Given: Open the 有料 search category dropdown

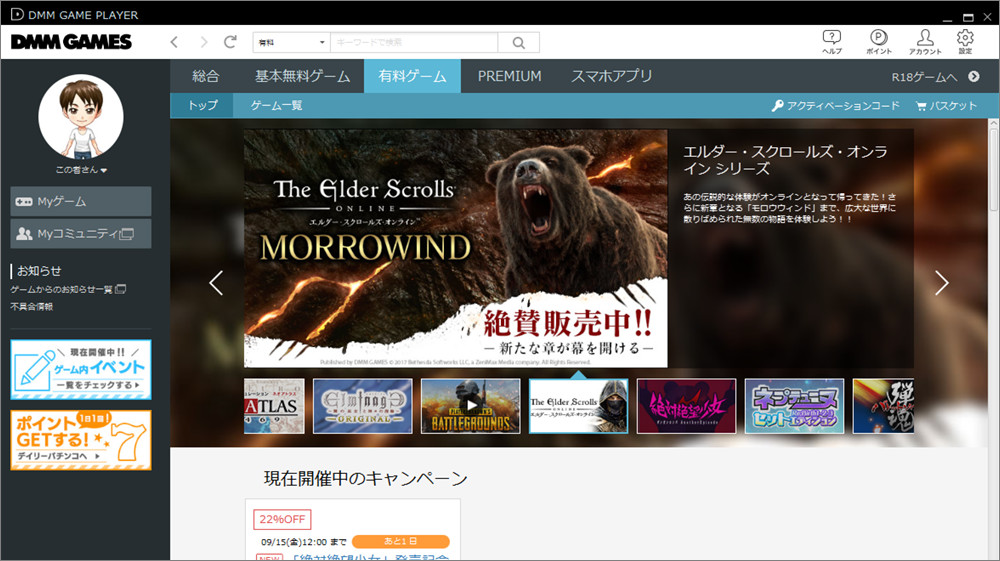Looking at the screenshot, I should (291, 43).
